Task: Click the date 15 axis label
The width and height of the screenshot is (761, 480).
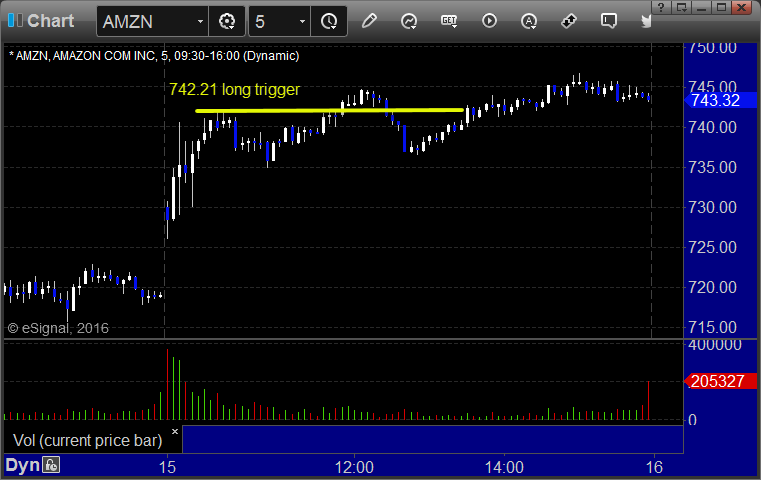Action: click(x=167, y=467)
